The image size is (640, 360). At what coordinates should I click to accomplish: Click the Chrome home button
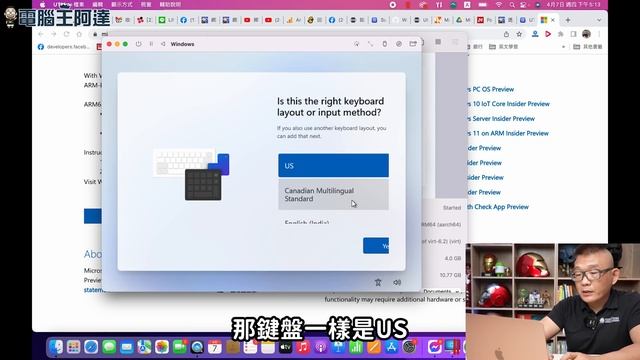click(x=79, y=34)
